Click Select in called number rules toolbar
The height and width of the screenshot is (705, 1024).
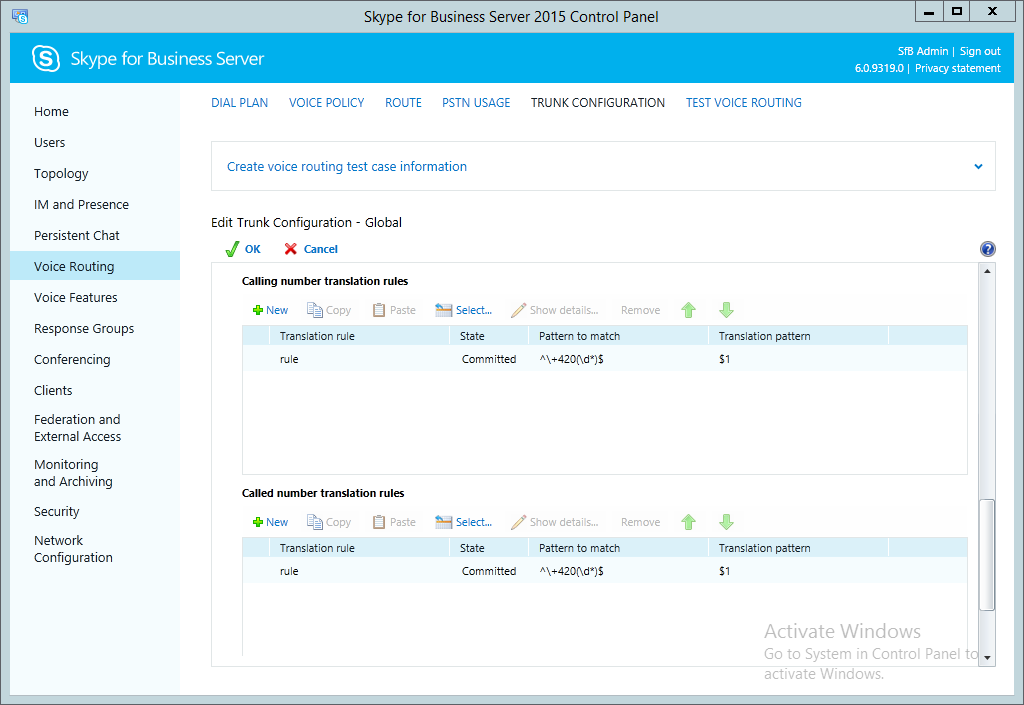tap(464, 522)
